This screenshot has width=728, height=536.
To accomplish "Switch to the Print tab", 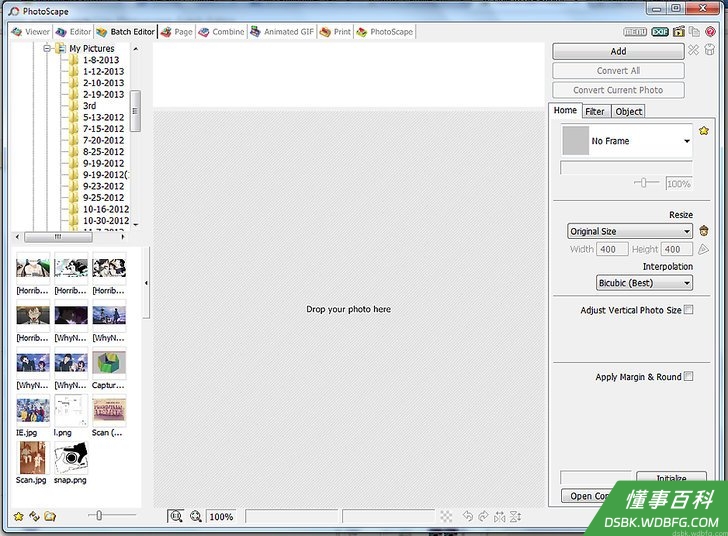I will 335,32.
